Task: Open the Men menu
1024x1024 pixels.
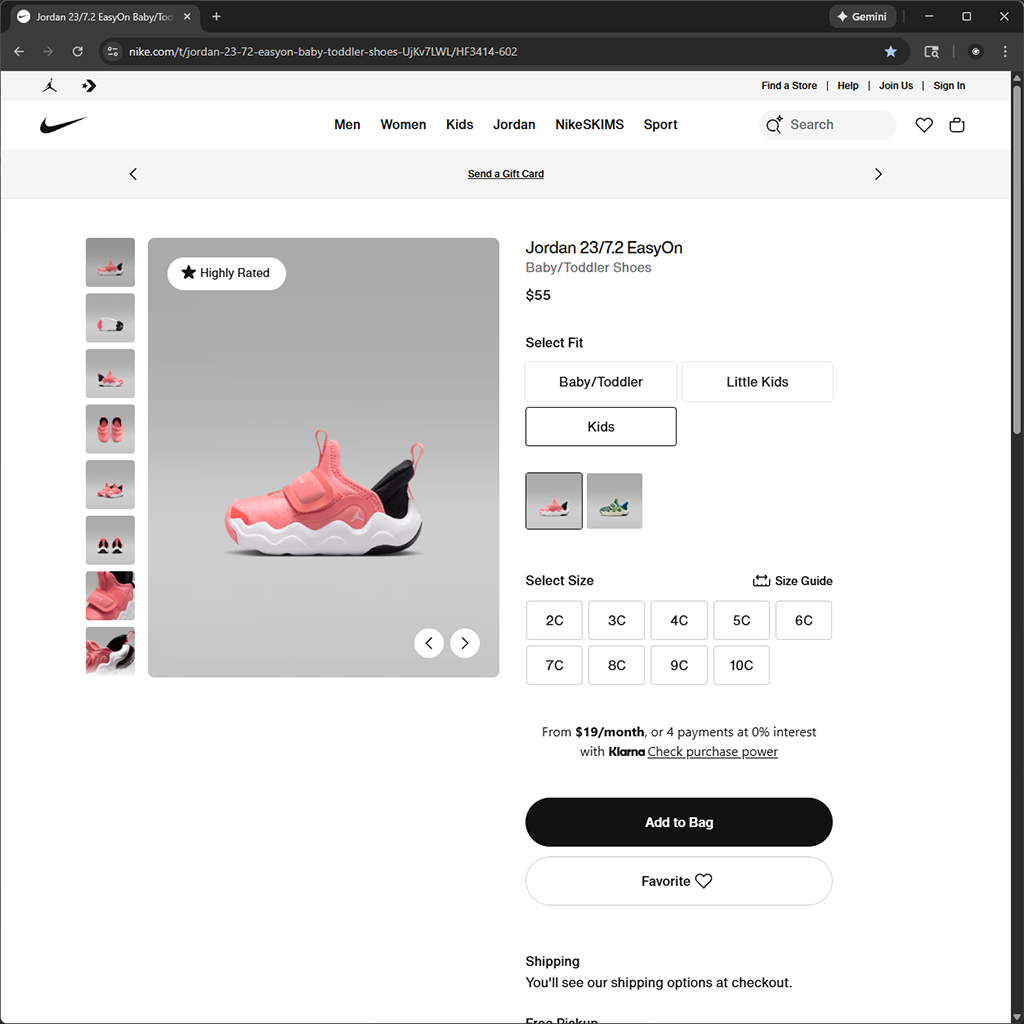Action: tap(347, 125)
